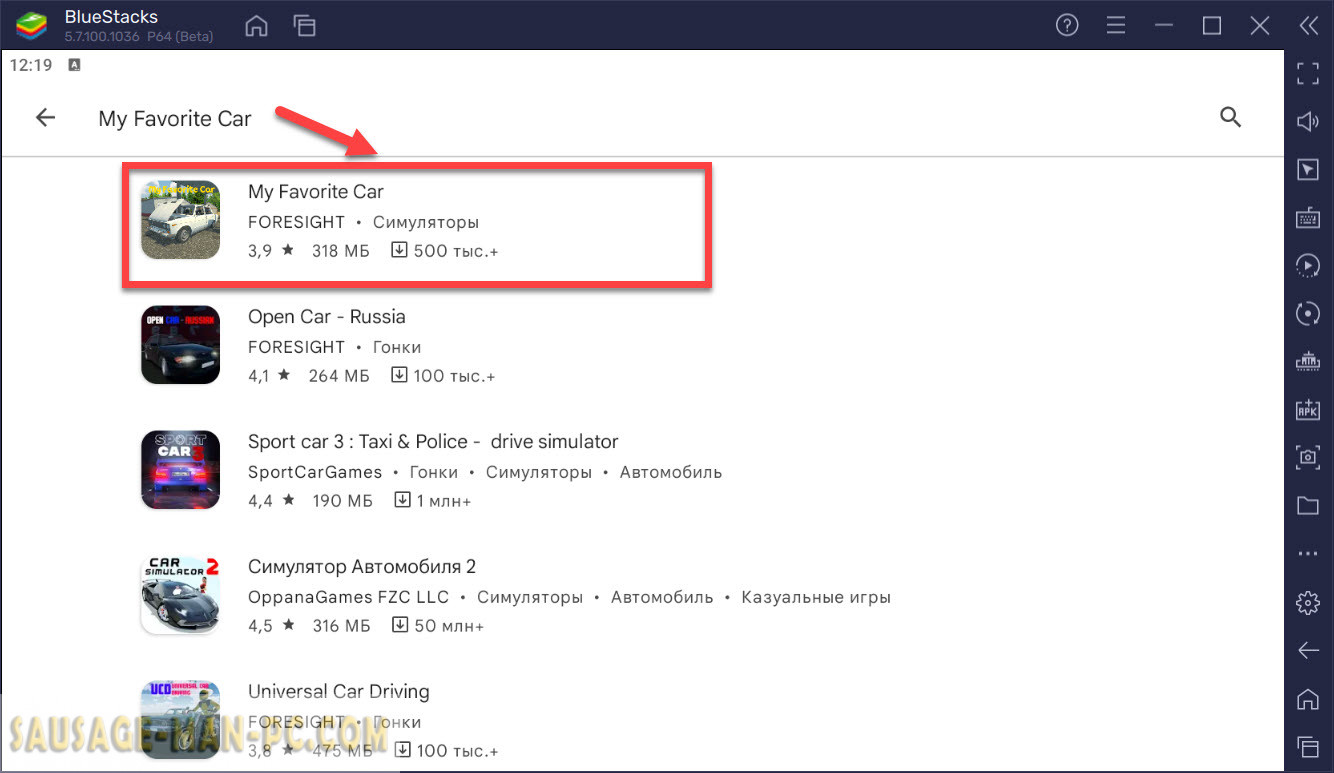
Task: Enter fullscreen mode from the side toolbar
Action: coord(1308,73)
